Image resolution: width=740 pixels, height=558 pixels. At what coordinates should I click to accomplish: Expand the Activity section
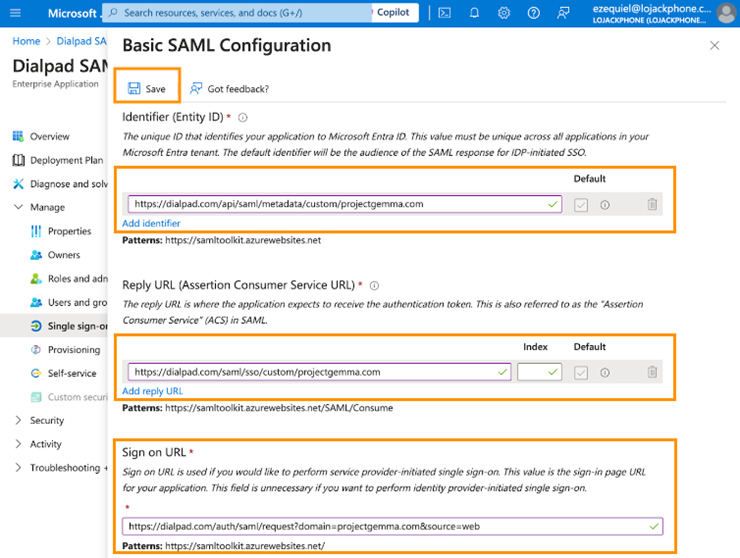coord(18,444)
